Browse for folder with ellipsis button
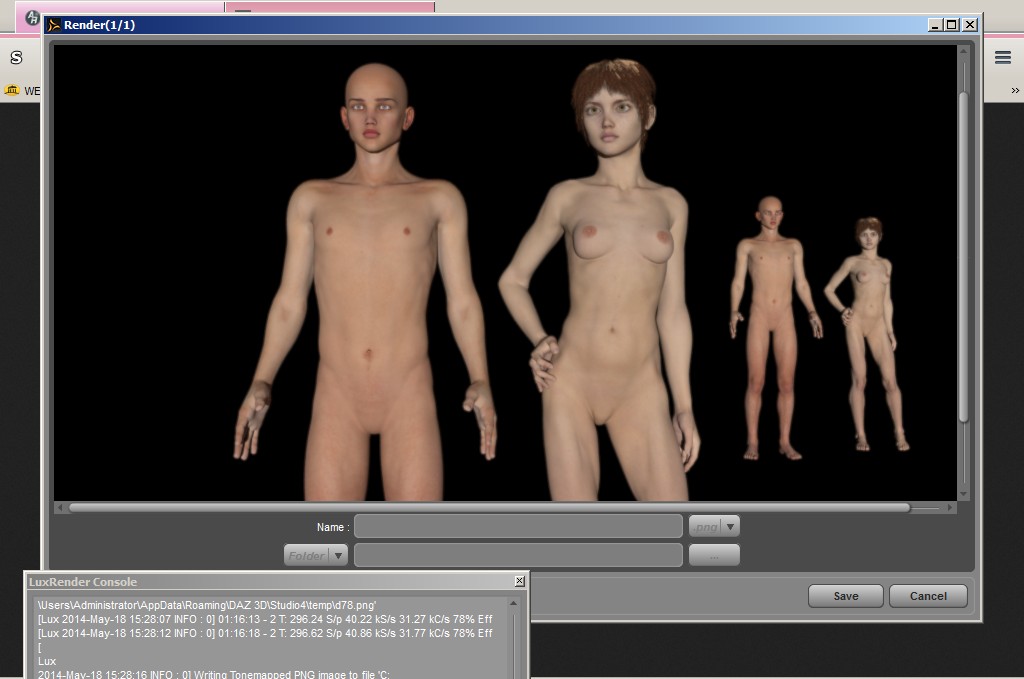Screen dimensions: 1024x679 [714, 556]
